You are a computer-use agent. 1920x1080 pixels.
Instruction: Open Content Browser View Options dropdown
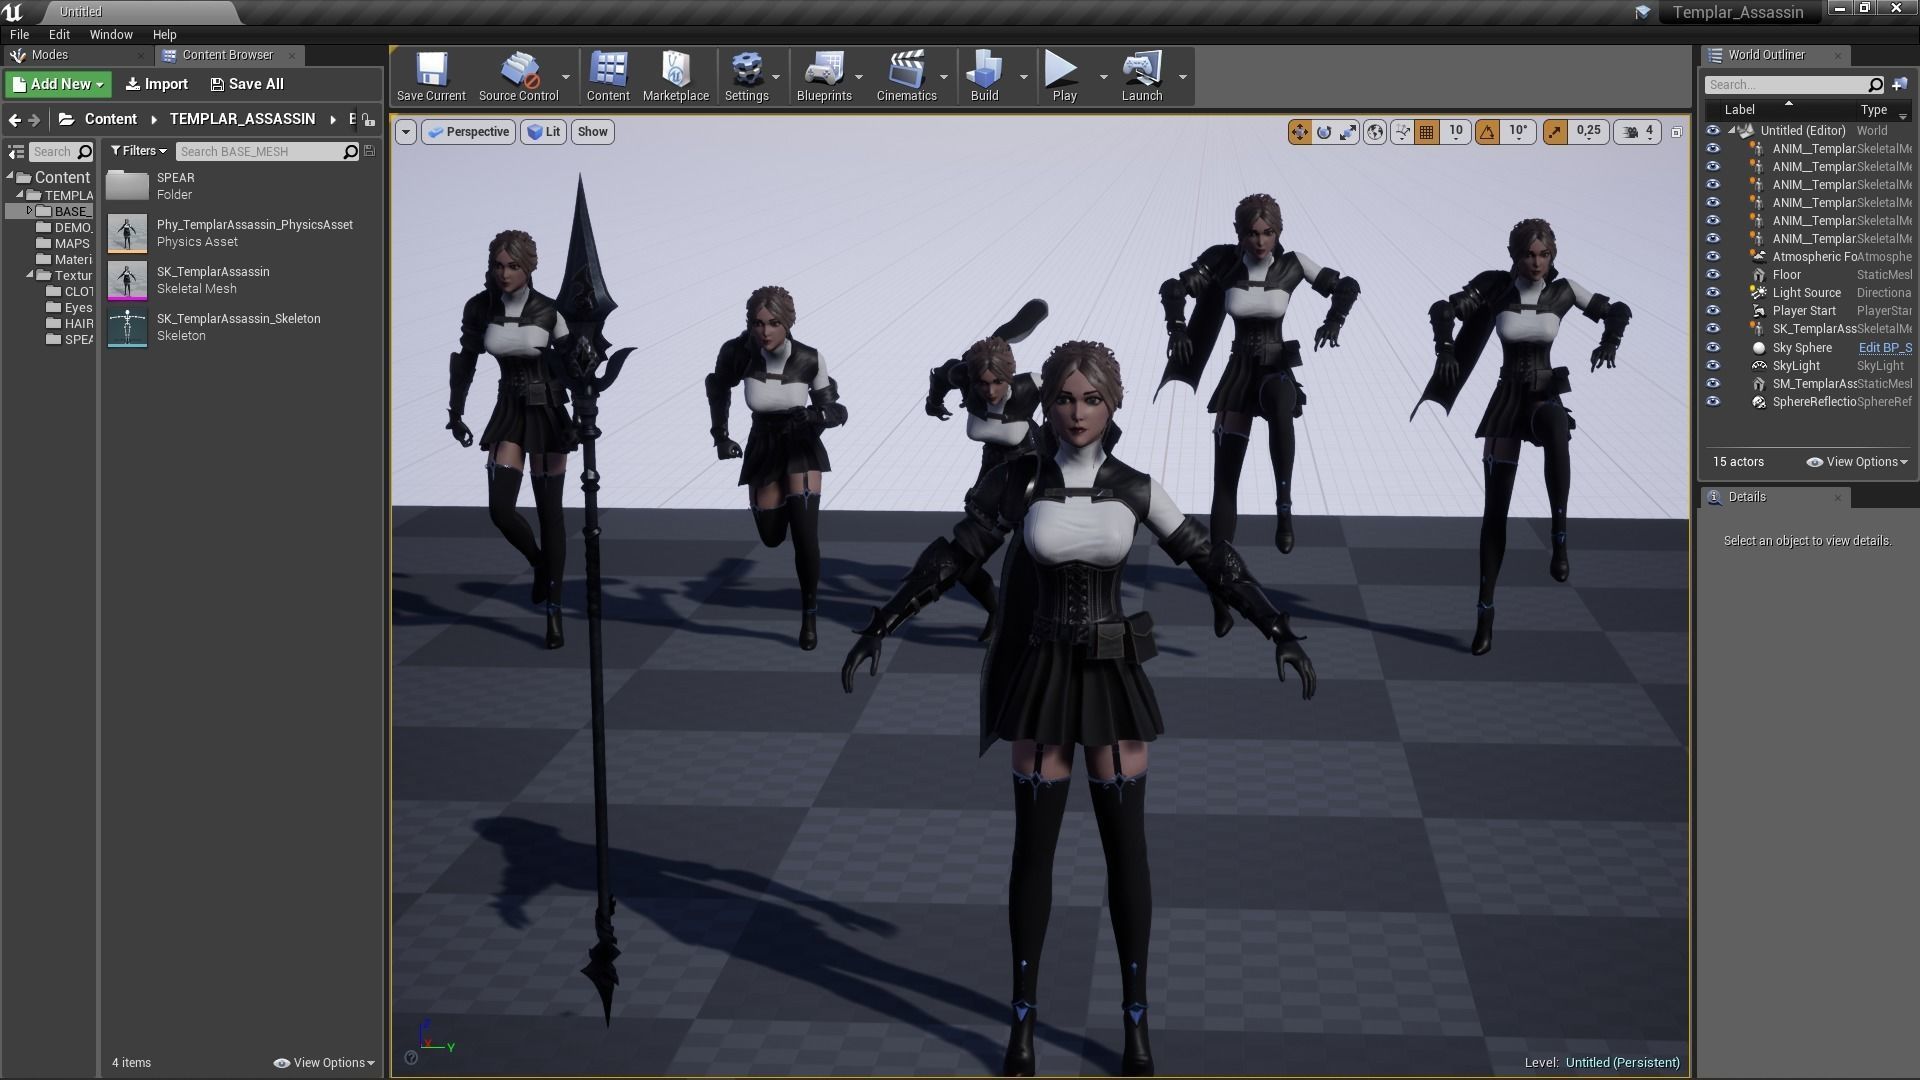(x=324, y=1063)
